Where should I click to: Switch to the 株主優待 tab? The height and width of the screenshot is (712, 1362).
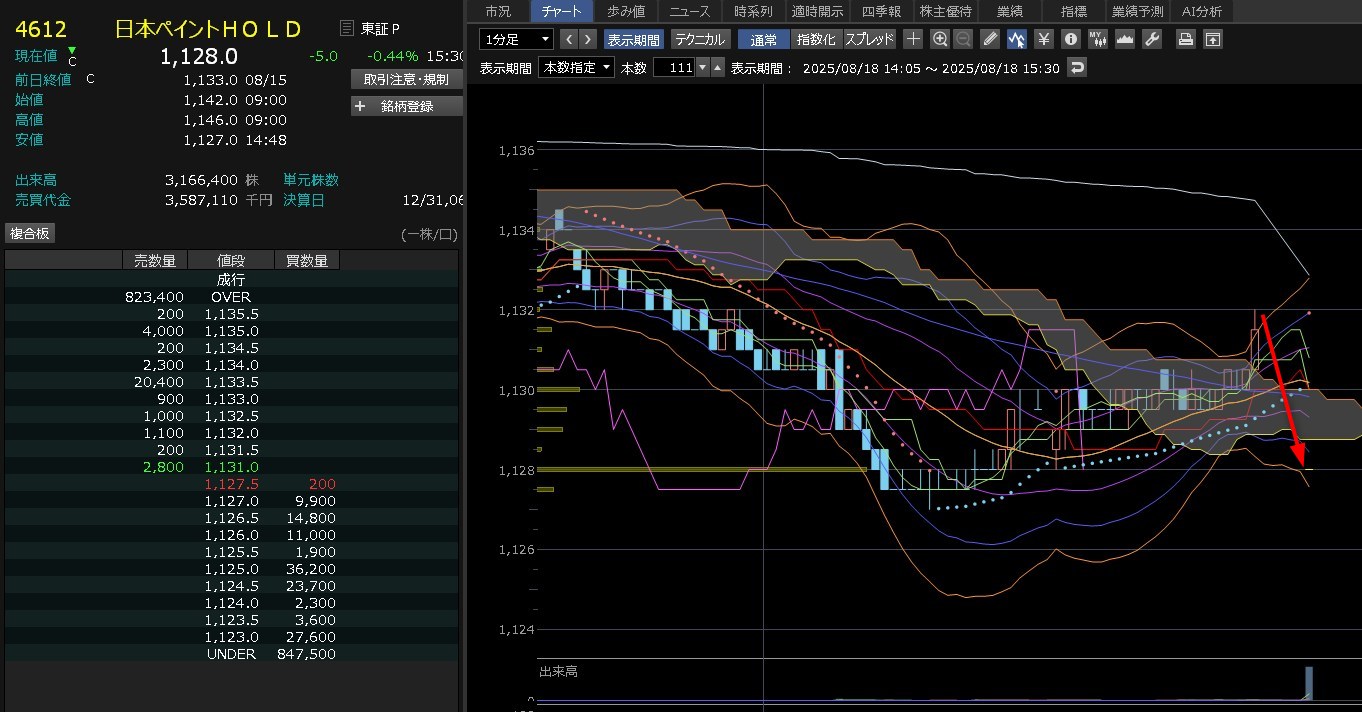tap(945, 11)
